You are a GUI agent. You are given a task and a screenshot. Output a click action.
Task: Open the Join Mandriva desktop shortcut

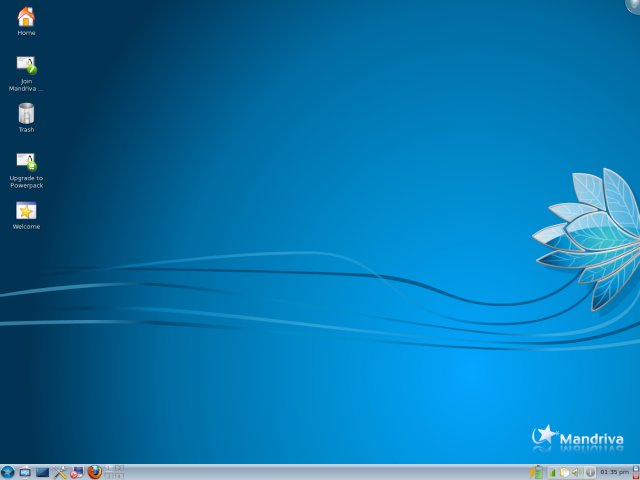[27, 65]
